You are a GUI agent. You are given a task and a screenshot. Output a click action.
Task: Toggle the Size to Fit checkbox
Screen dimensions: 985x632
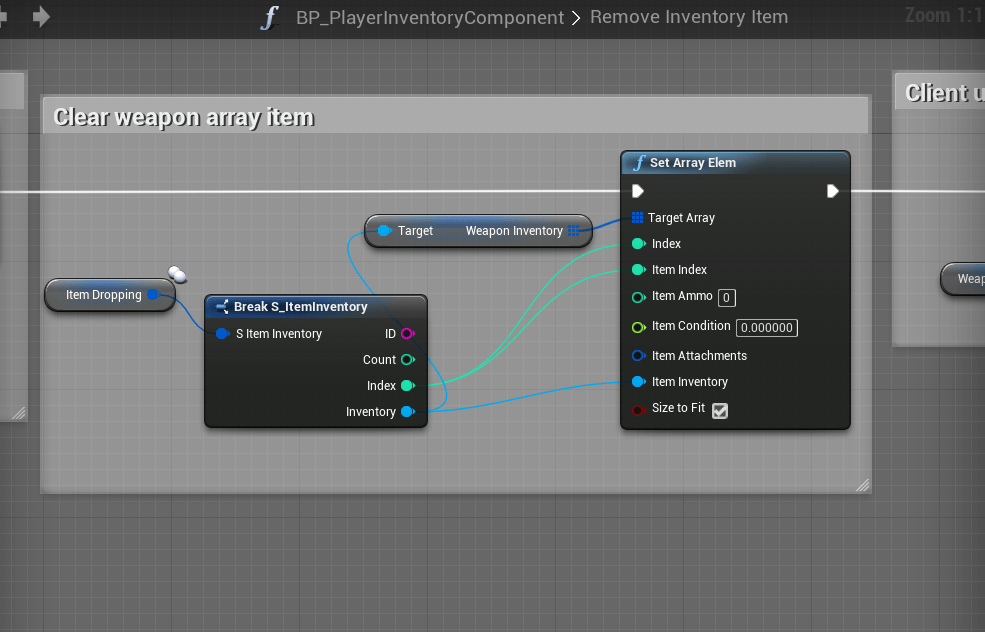[719, 410]
